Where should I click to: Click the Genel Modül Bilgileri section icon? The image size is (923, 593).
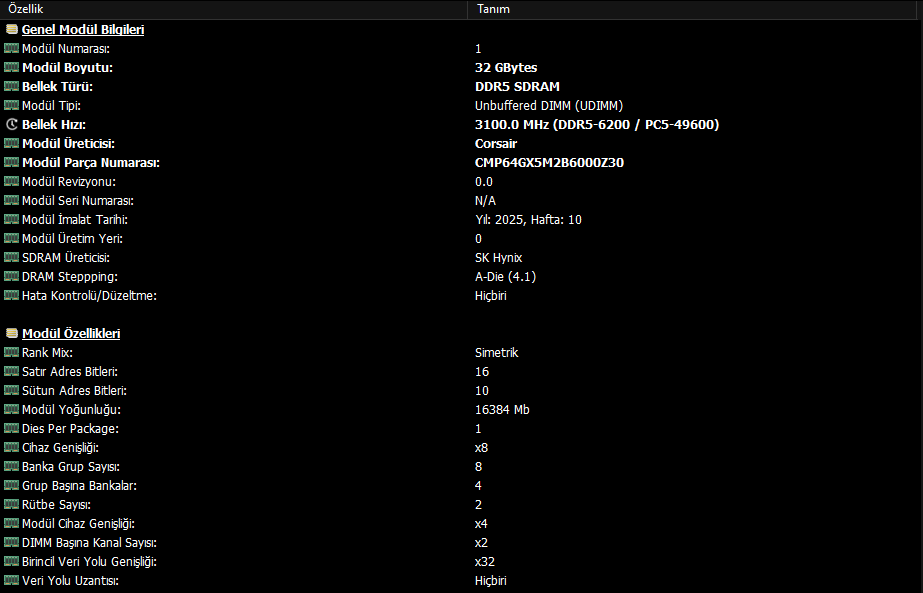pos(12,29)
